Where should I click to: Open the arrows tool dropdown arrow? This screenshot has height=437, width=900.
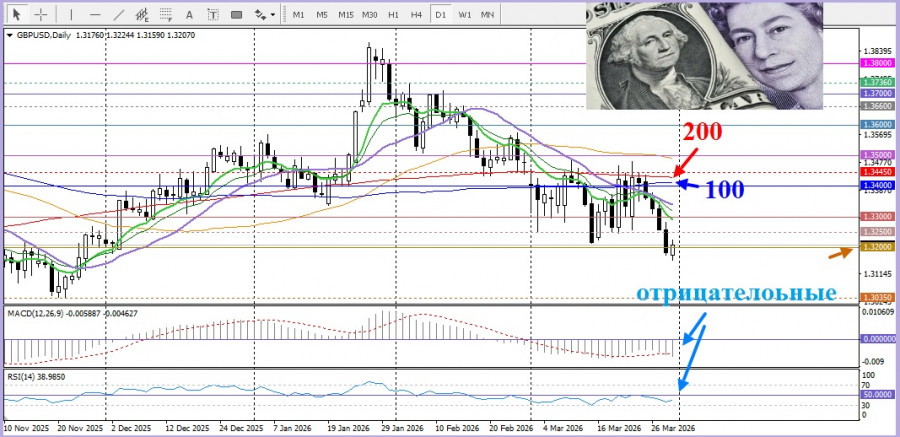point(273,15)
